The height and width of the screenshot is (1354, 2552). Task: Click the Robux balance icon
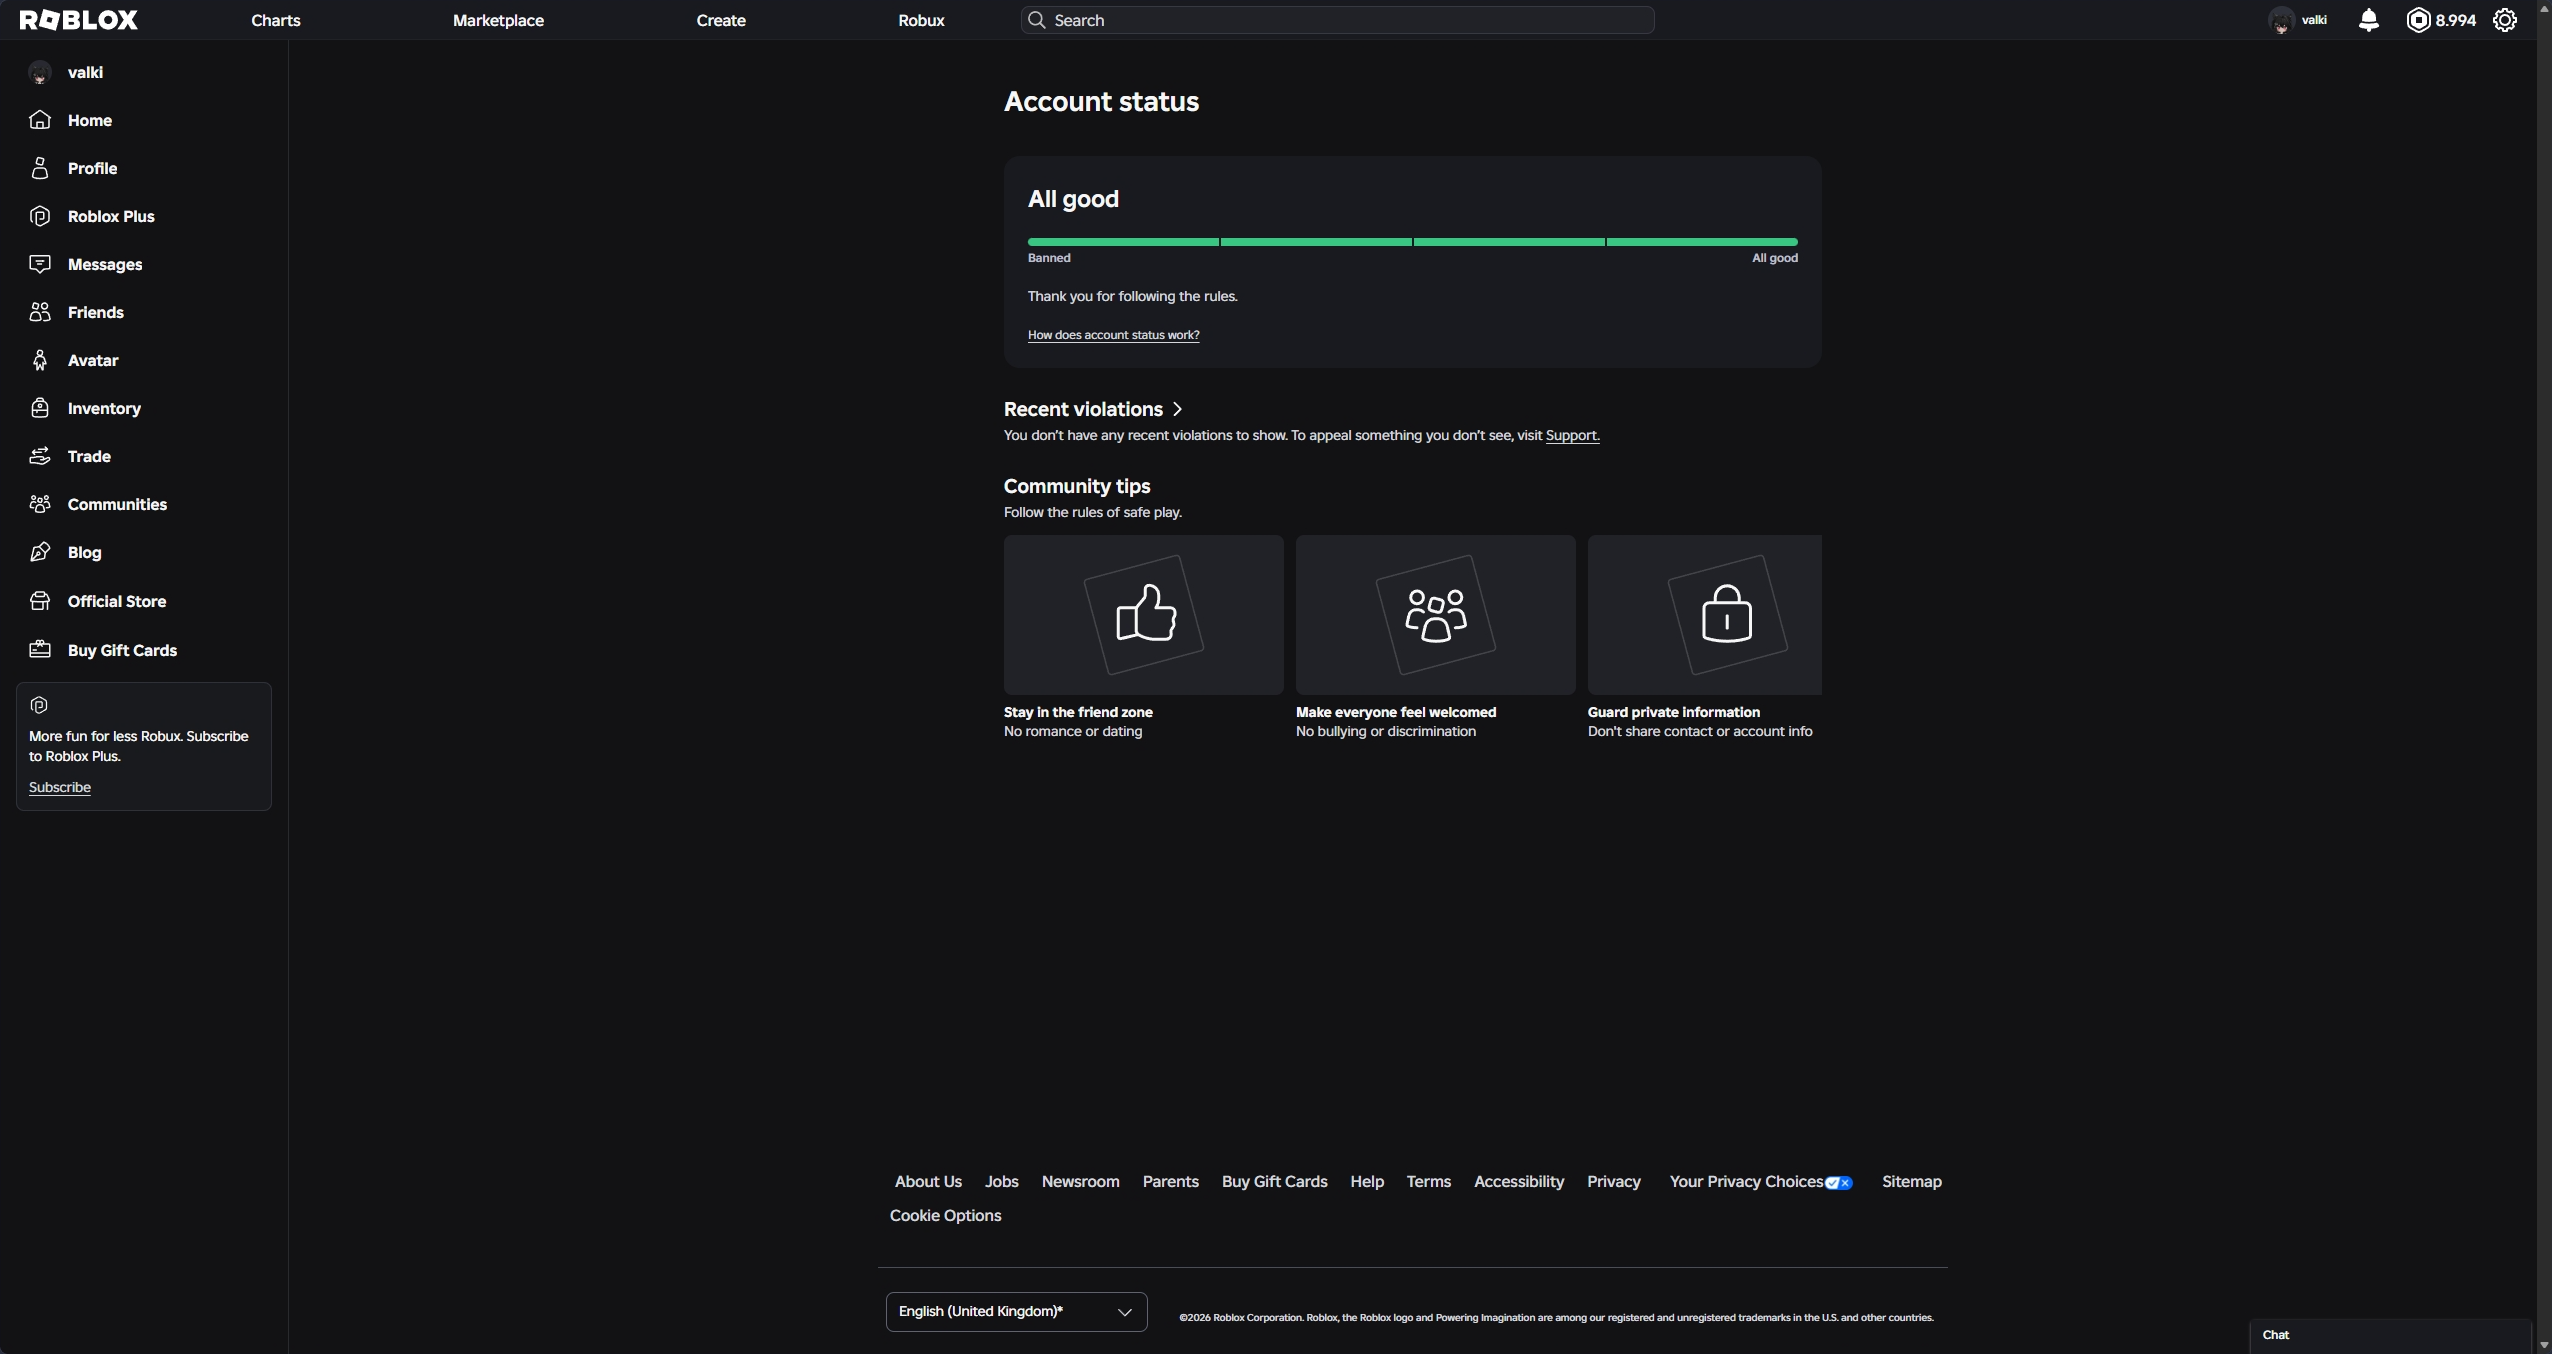click(x=2418, y=20)
